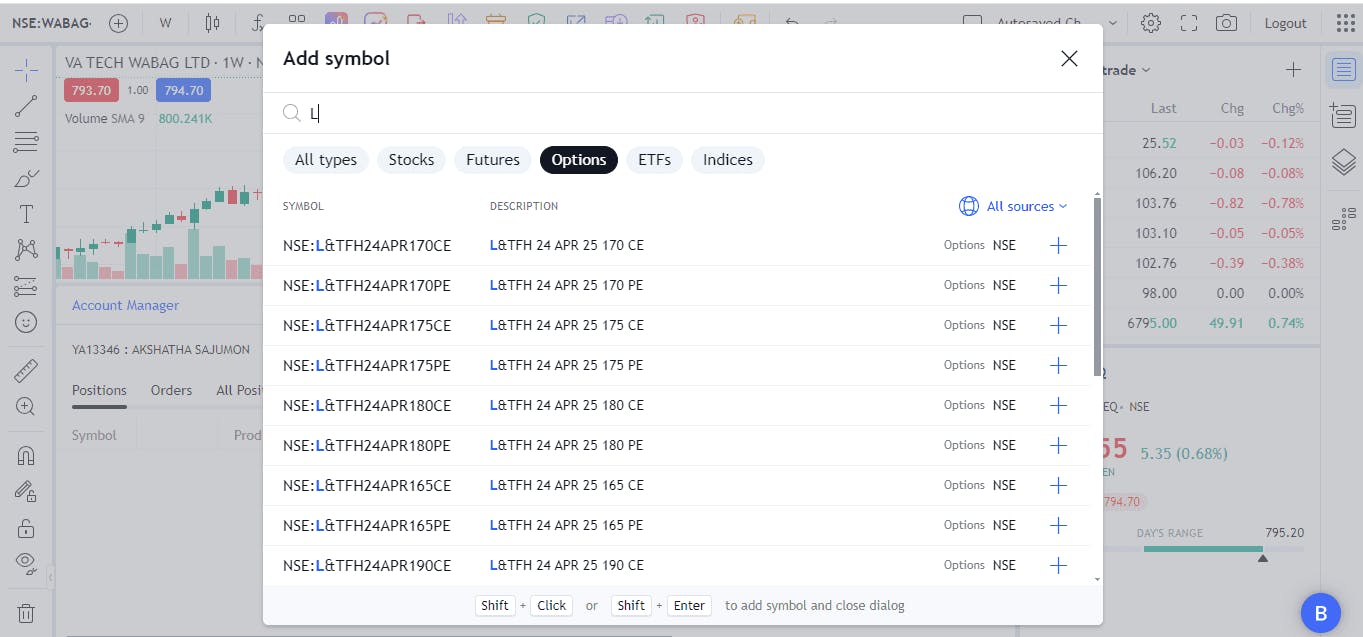Select the Indices filter

(x=728, y=160)
